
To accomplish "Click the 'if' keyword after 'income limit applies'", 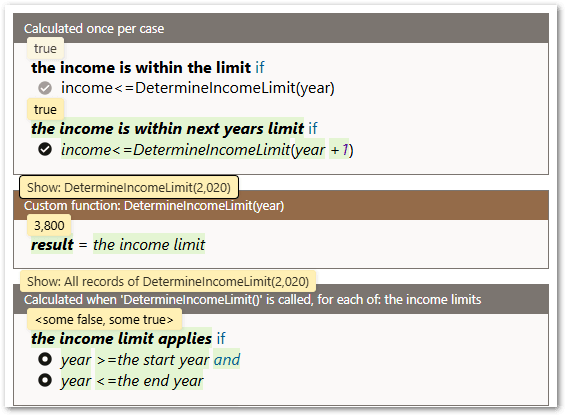I will pos(221,338).
